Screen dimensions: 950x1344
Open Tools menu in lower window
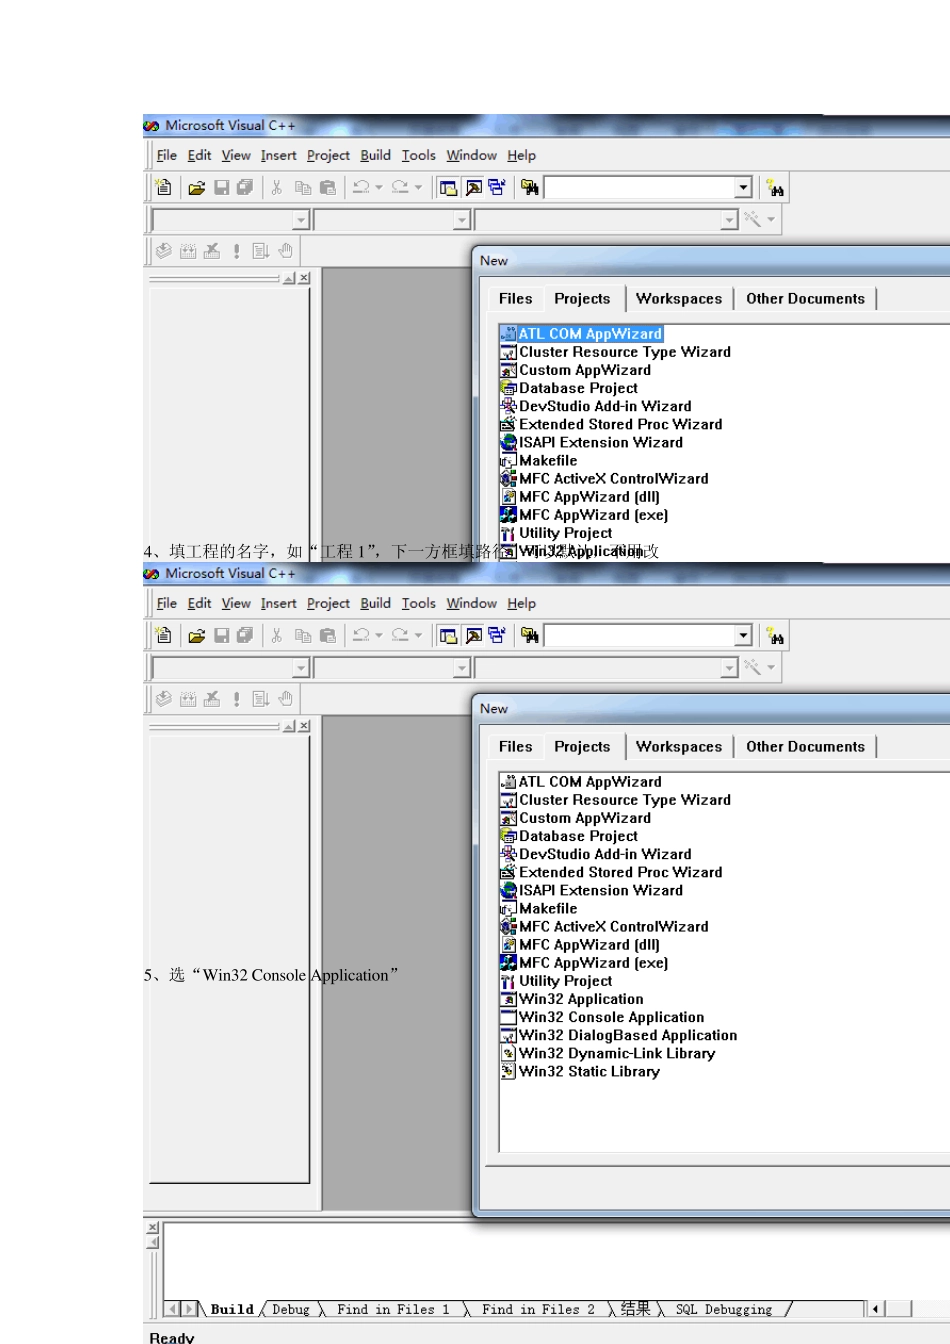click(418, 603)
